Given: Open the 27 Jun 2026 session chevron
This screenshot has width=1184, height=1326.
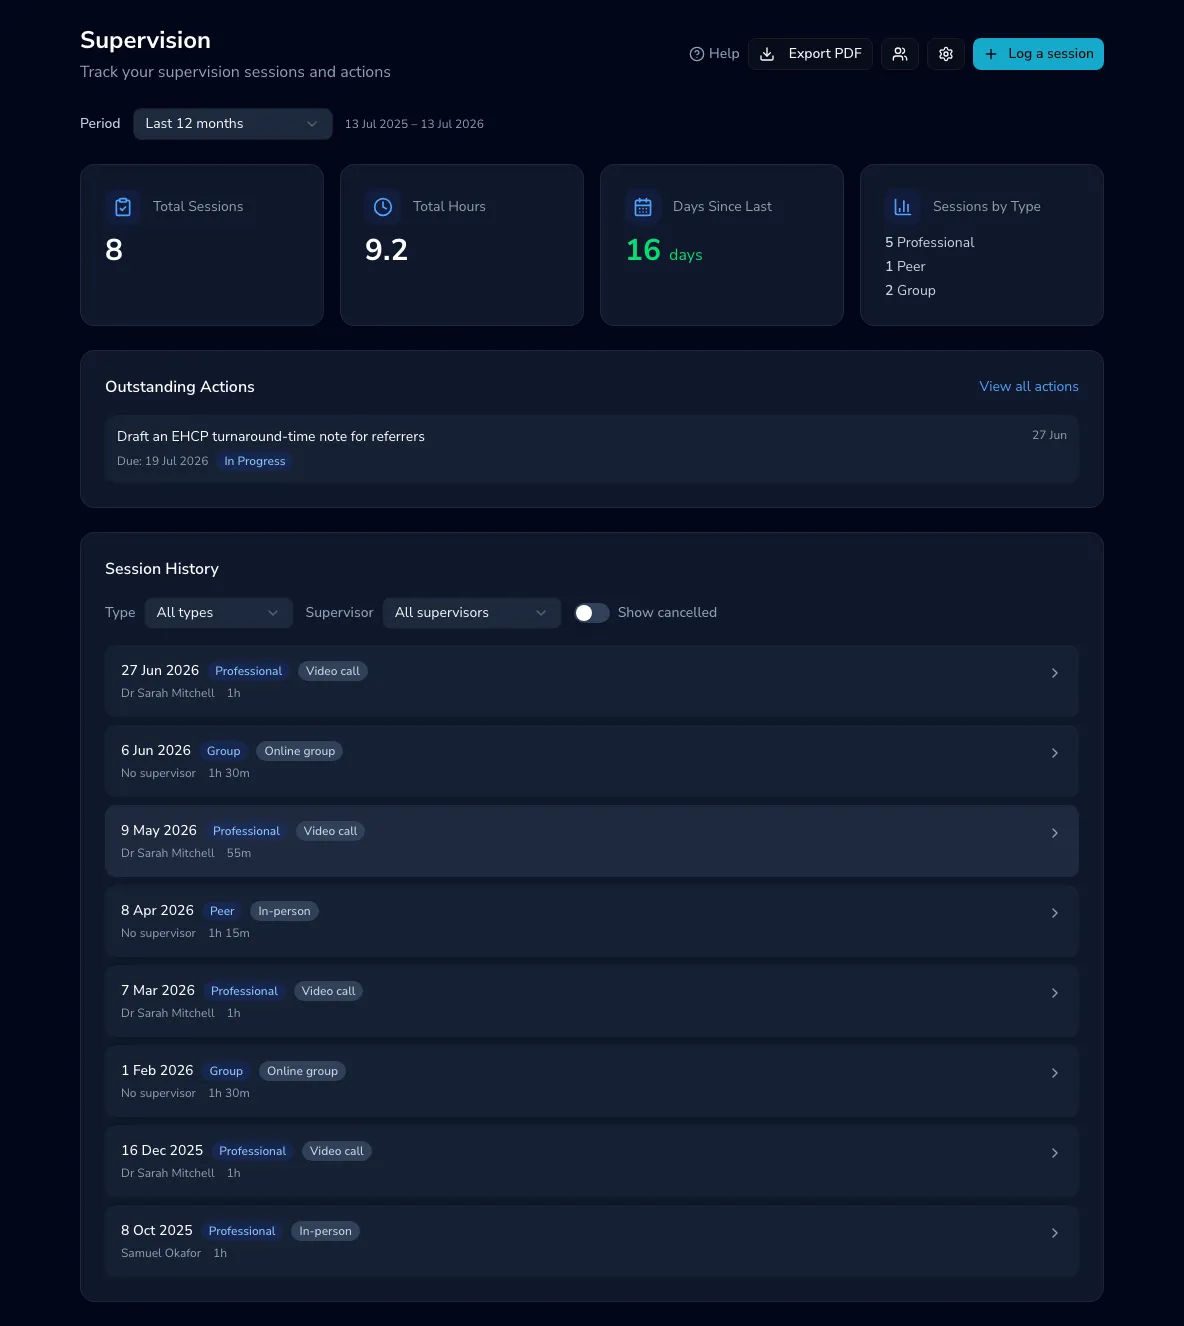Looking at the screenshot, I should coord(1055,673).
